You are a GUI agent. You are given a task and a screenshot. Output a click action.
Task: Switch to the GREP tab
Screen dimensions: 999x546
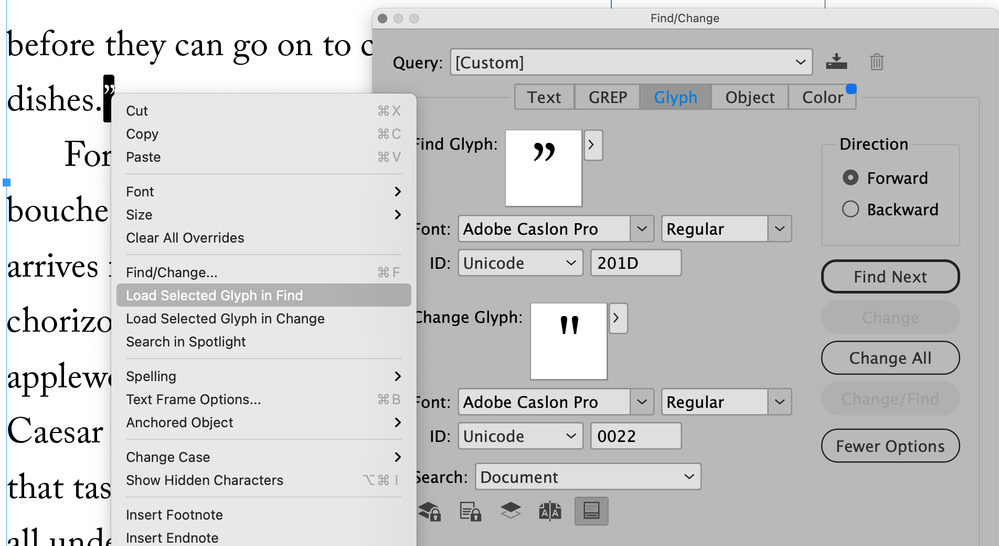(607, 97)
